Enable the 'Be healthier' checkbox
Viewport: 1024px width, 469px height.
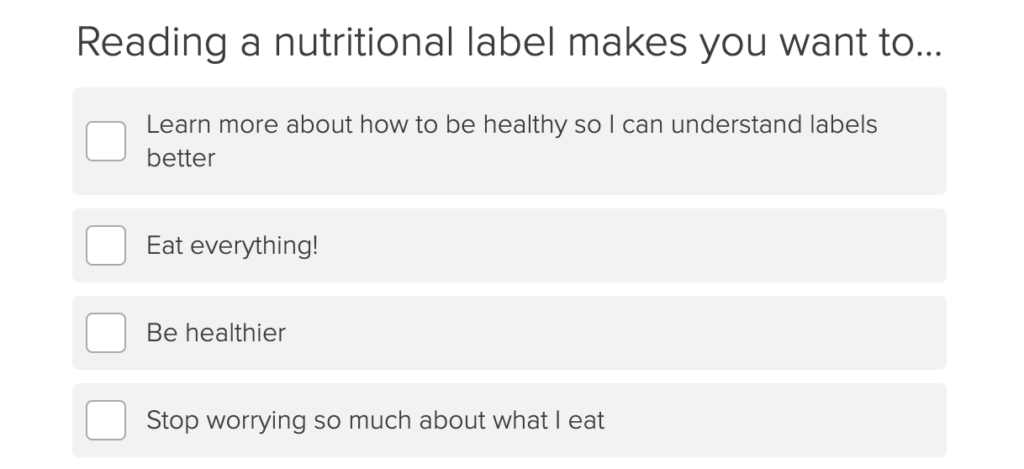(x=106, y=333)
